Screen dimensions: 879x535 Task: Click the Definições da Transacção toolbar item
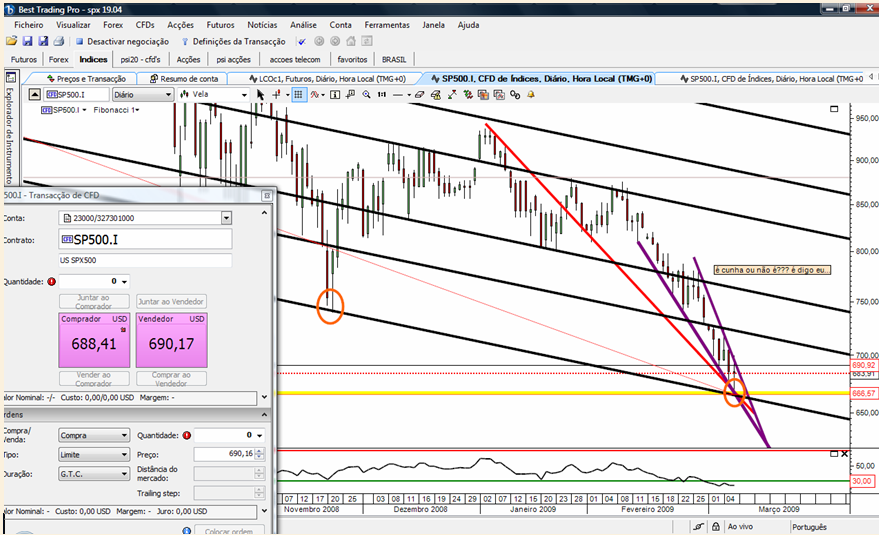click(234, 41)
